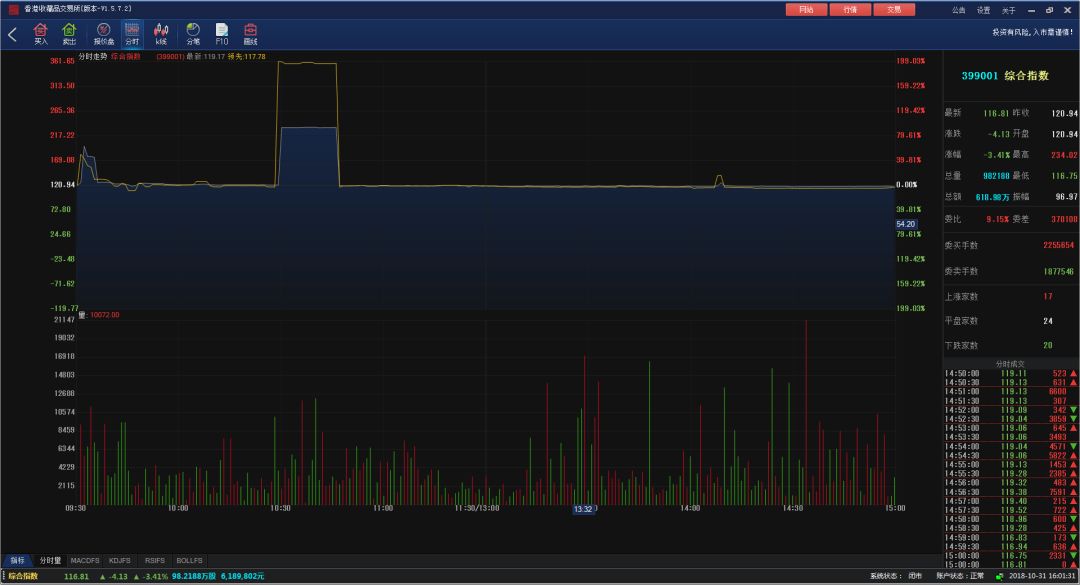This screenshot has width=1080, height=585.
Task: Select the 14:56:30 trade row
Action: point(1010,492)
